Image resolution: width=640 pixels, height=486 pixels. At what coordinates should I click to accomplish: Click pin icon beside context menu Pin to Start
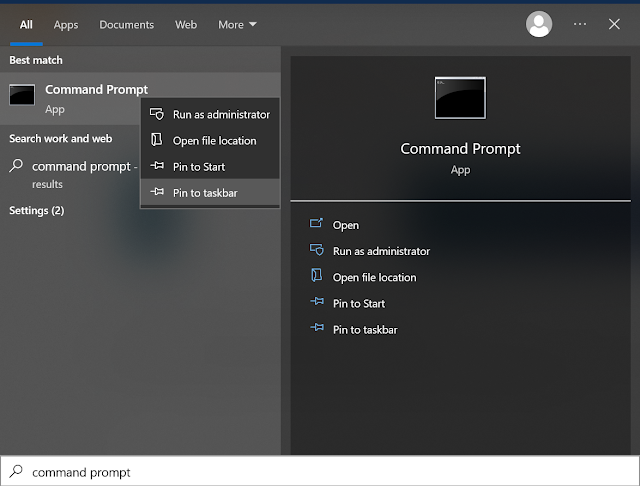coord(157,166)
